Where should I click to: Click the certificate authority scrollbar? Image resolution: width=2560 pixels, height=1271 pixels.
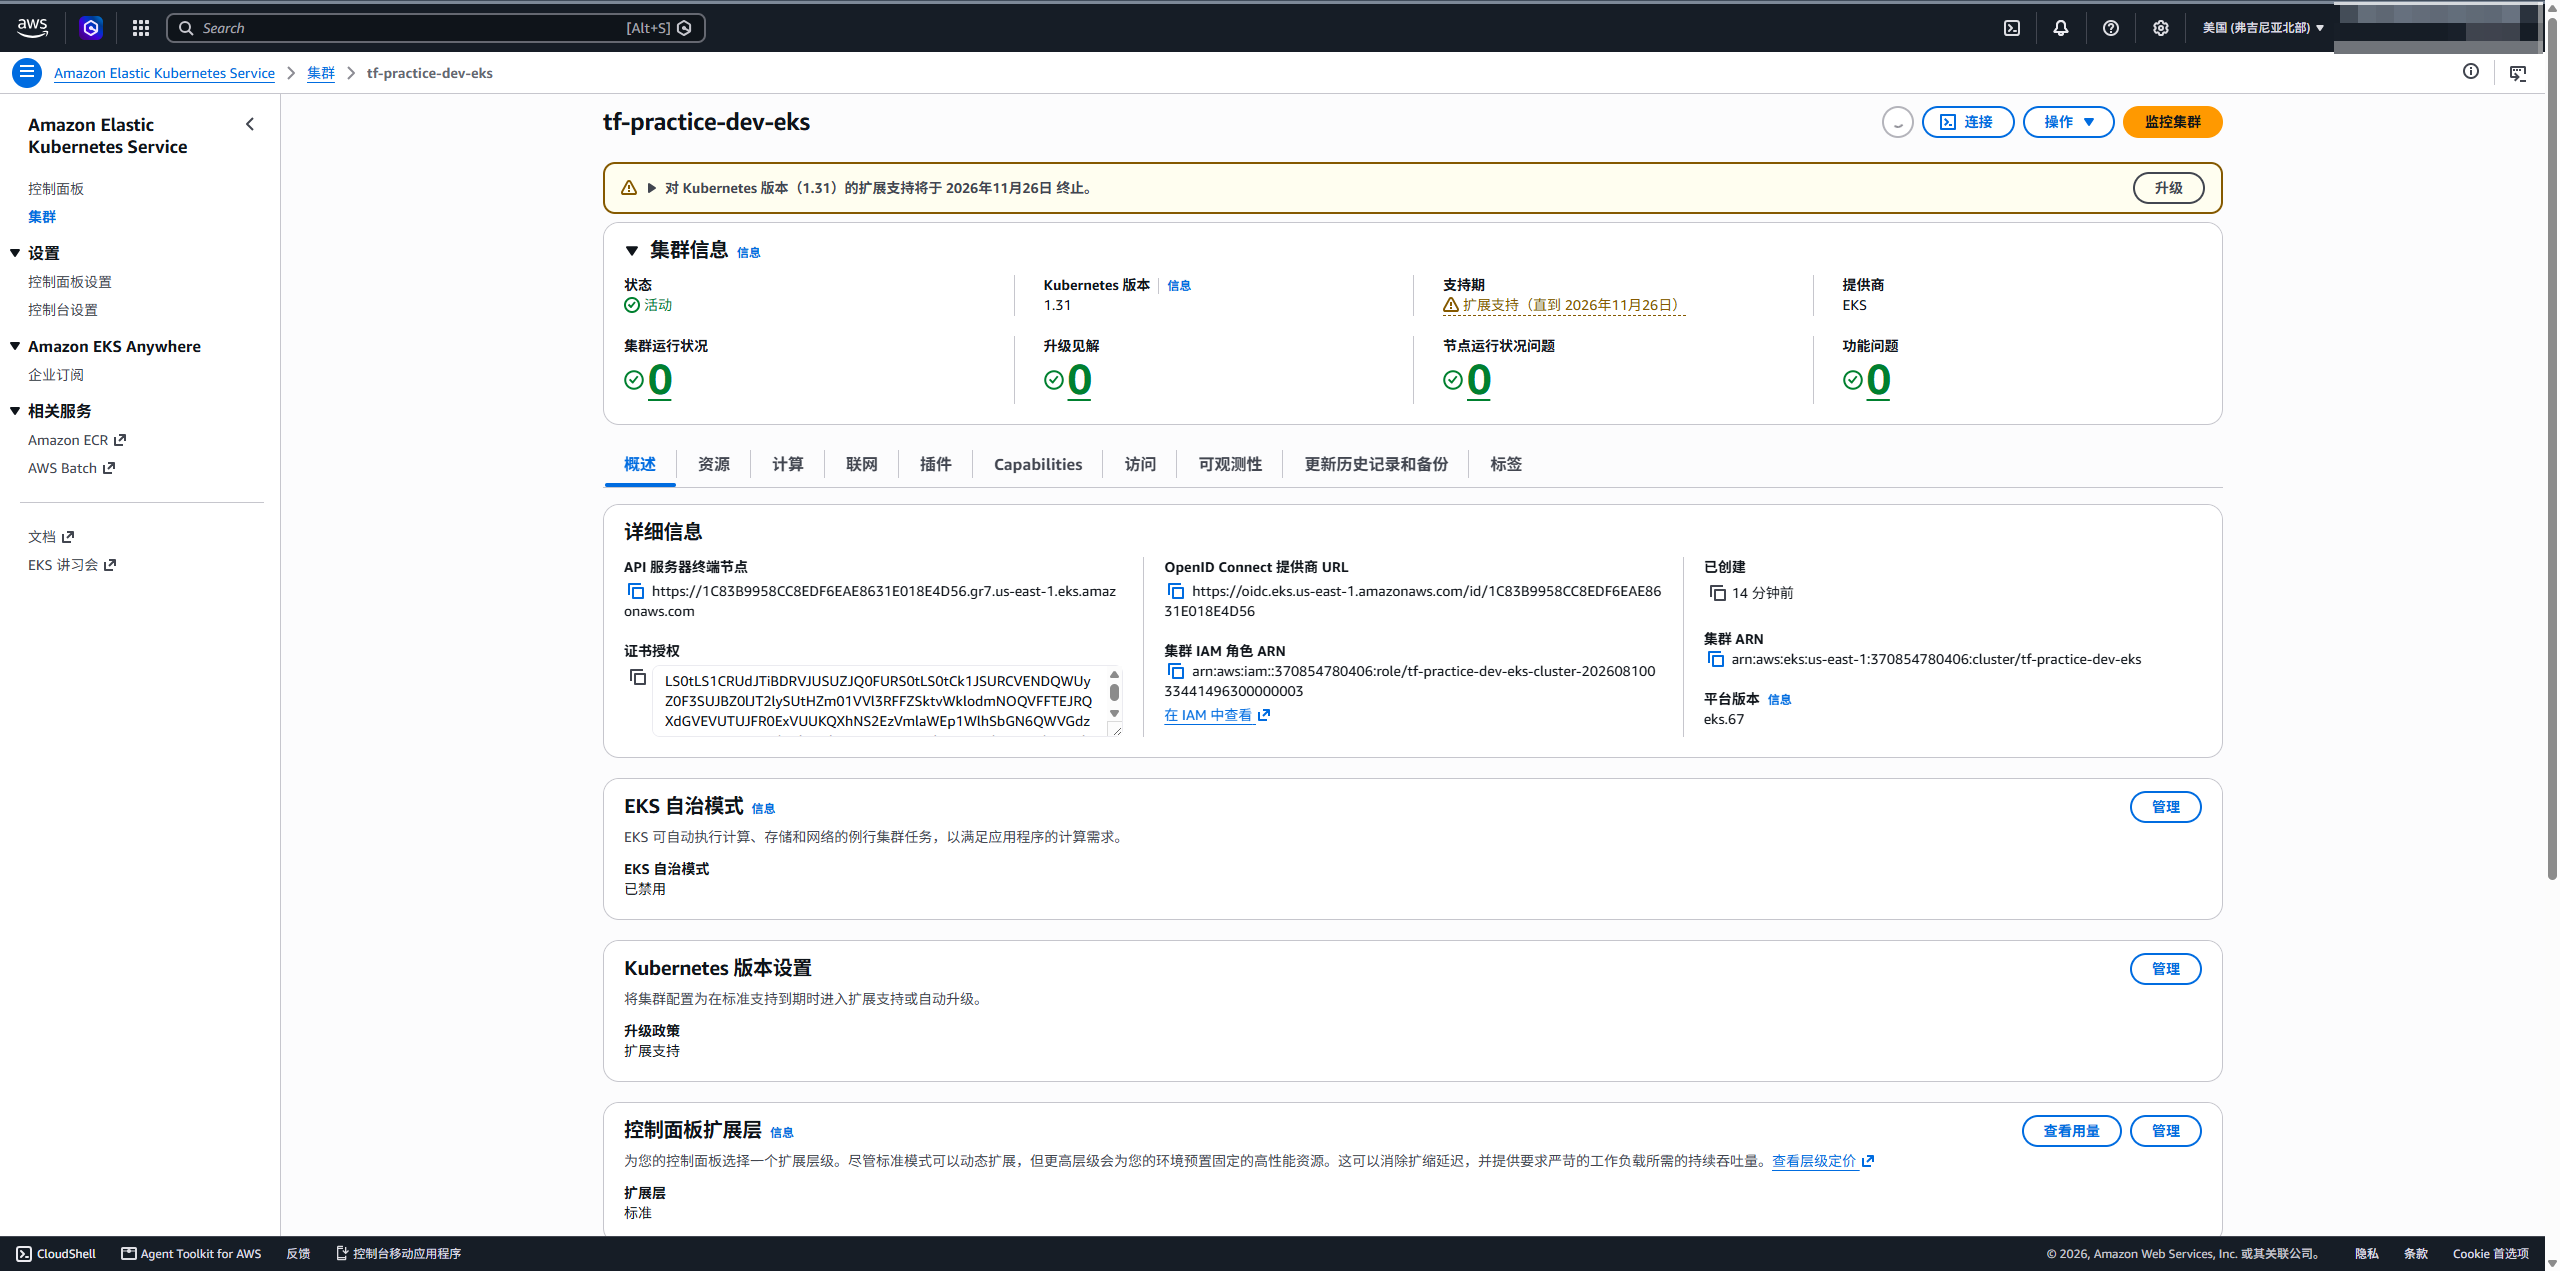[x=1114, y=694]
